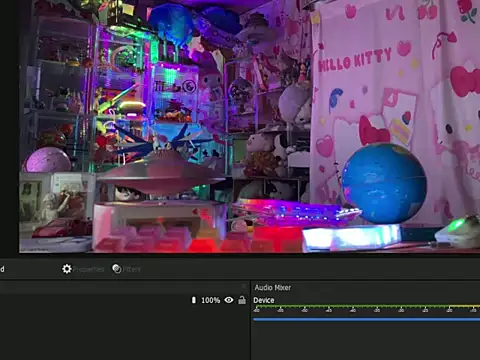Click the blue globe in the preview
This screenshot has height=360, width=480.
click(x=384, y=183)
